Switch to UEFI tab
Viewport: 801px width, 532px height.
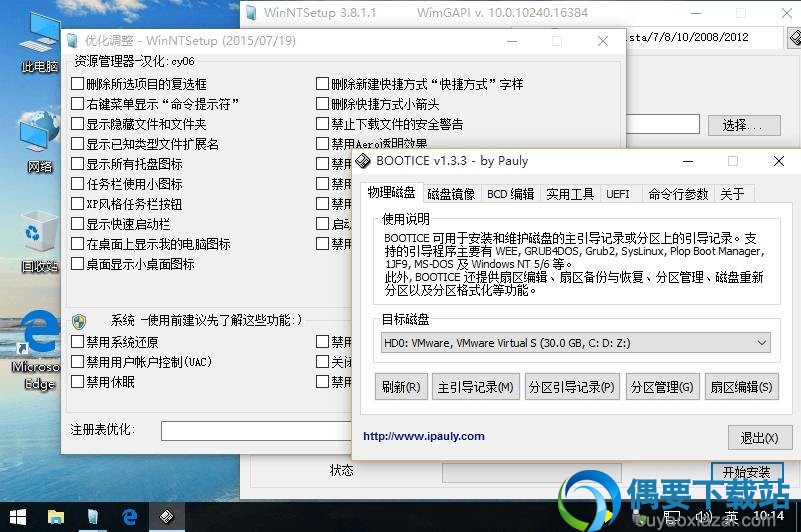click(x=618, y=194)
